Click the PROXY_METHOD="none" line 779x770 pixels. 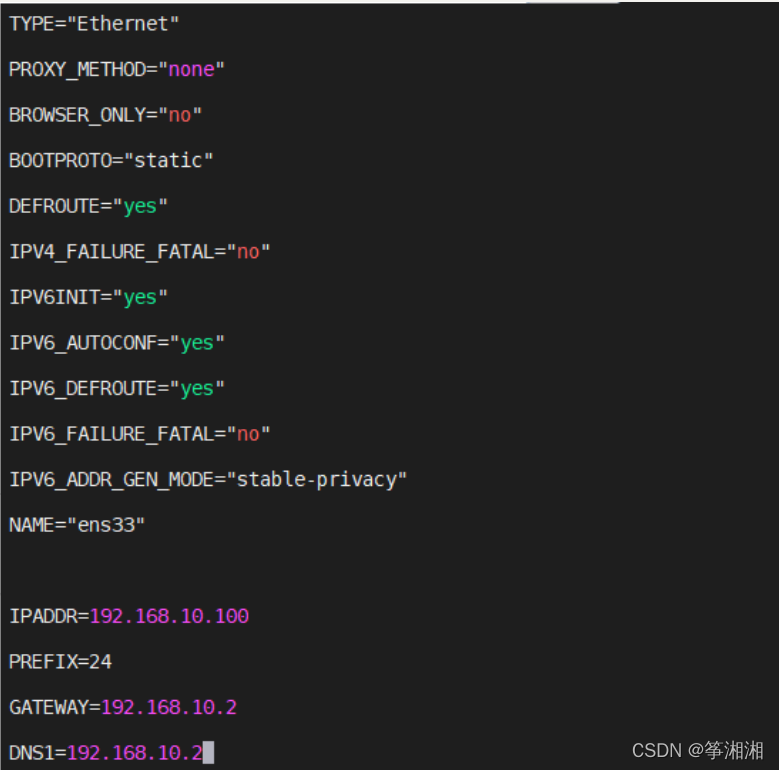117,69
